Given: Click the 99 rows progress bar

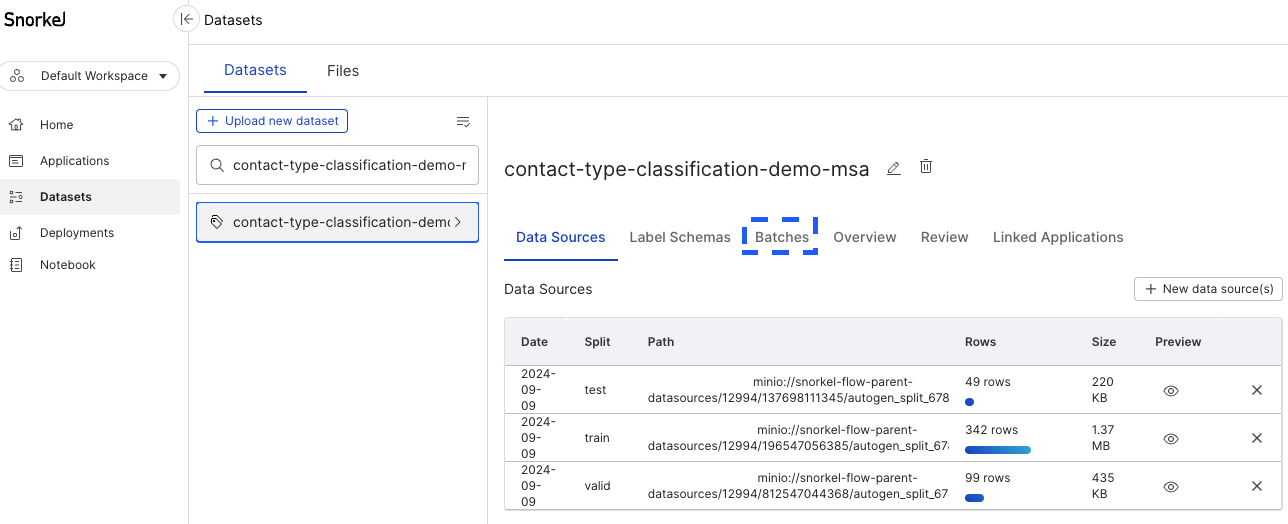Looking at the screenshot, I should 975,498.
